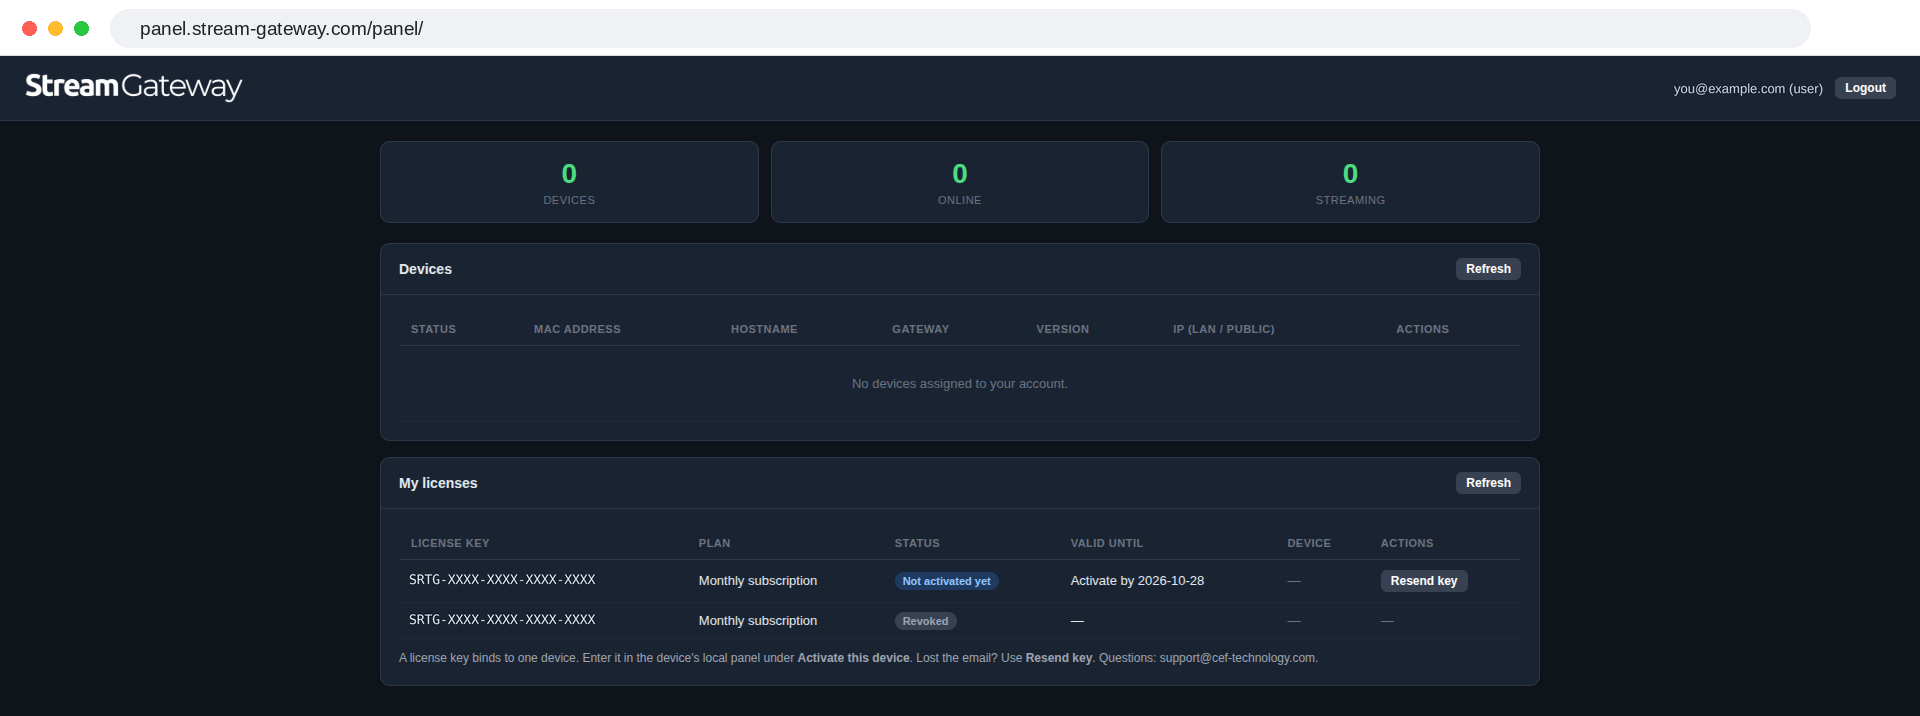The height and width of the screenshot is (716, 1920).
Task: Click the you@example.com (user) account label
Action: (1748, 89)
